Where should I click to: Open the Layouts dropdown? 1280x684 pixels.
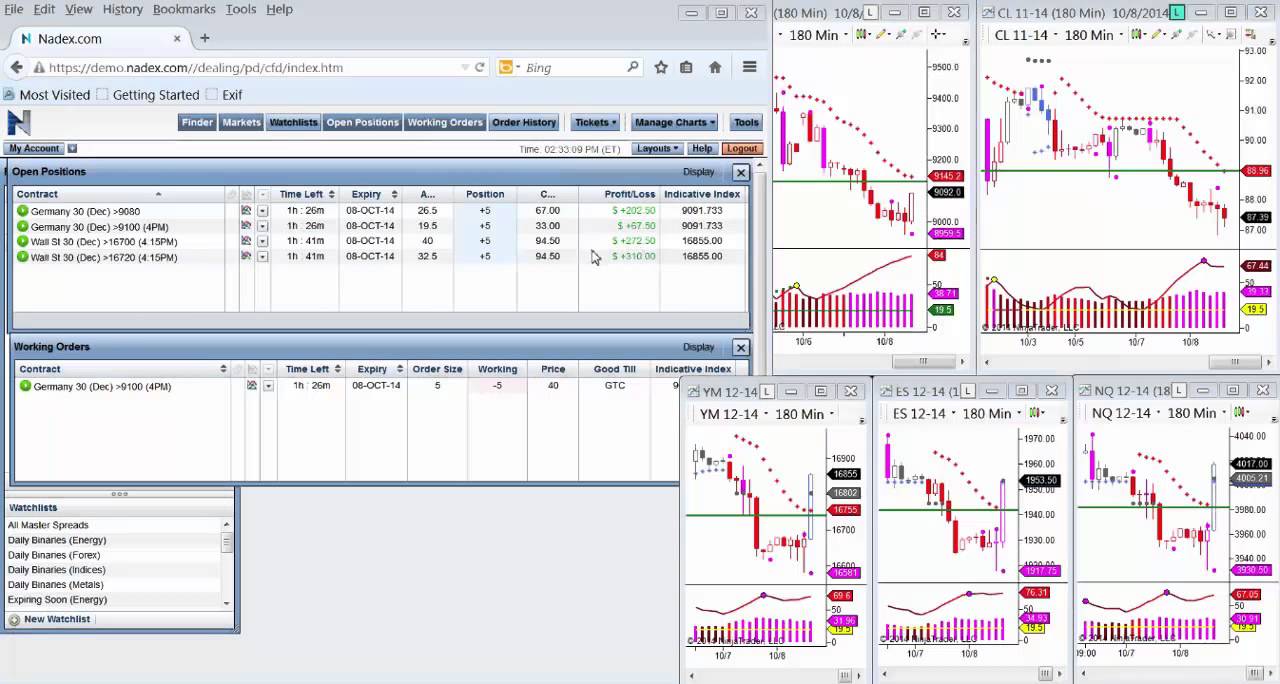[658, 148]
